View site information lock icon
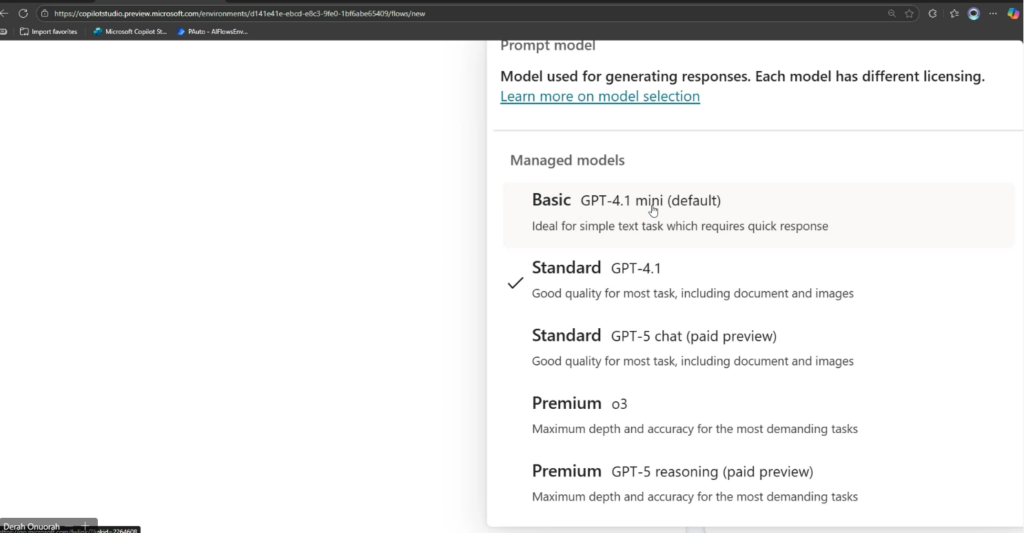This screenshot has width=1024, height=533. coord(44,13)
